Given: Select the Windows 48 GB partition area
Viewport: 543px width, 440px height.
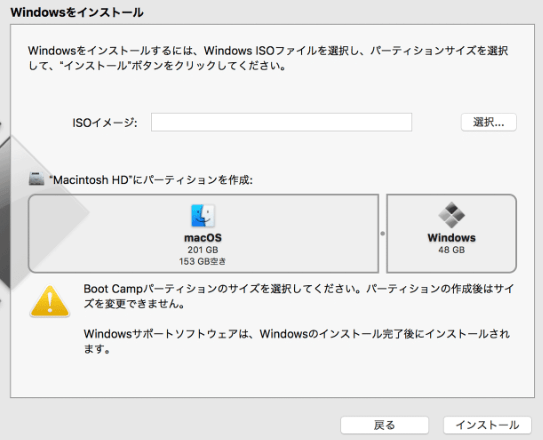Looking at the screenshot, I should [x=452, y=233].
